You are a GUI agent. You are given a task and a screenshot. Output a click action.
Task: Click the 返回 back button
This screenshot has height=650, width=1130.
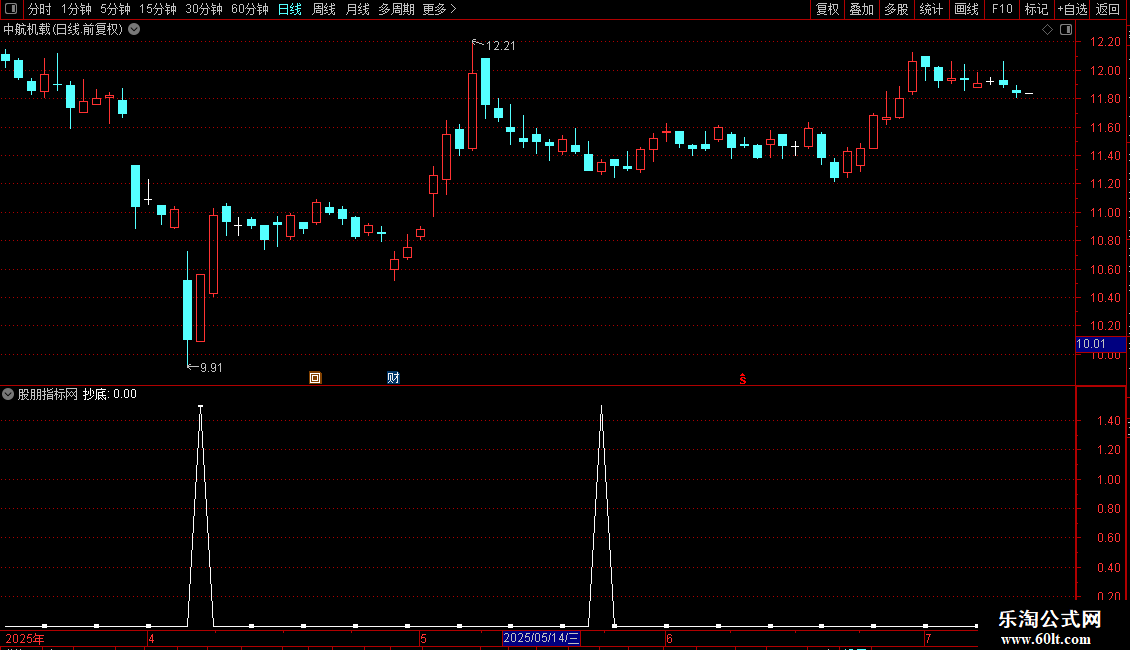click(x=1108, y=9)
